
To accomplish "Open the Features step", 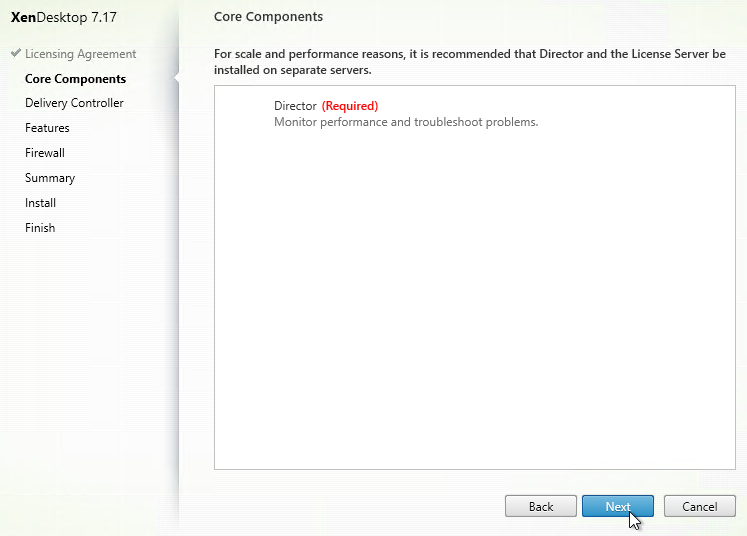I will 47,128.
